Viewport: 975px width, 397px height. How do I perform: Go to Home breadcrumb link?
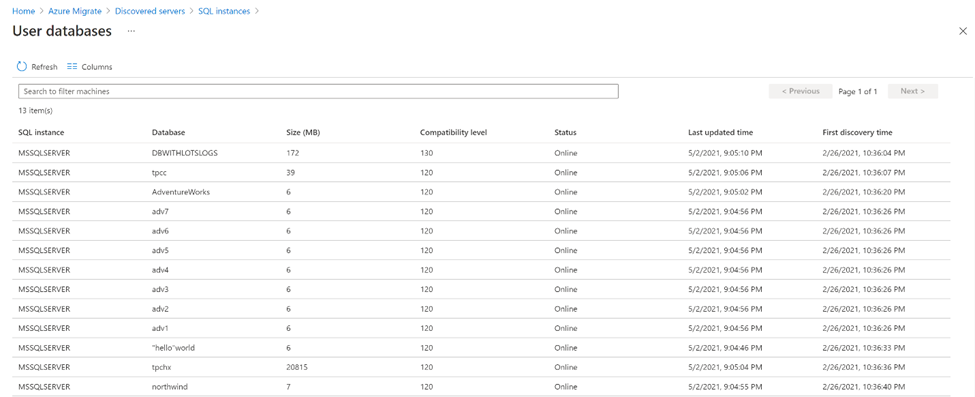coord(24,11)
